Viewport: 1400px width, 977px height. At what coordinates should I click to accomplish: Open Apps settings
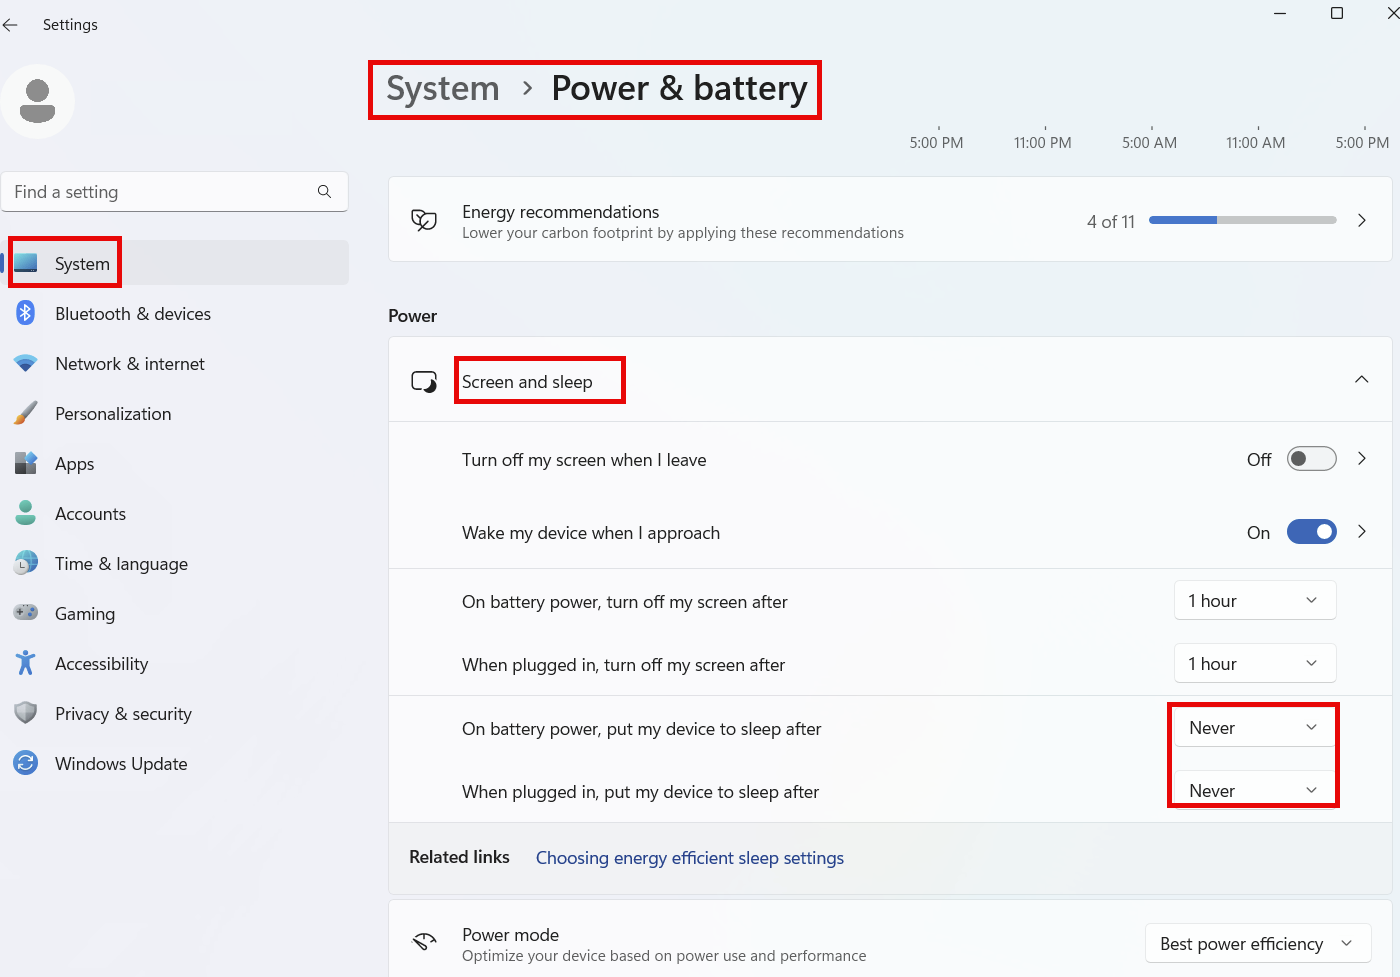point(175,463)
